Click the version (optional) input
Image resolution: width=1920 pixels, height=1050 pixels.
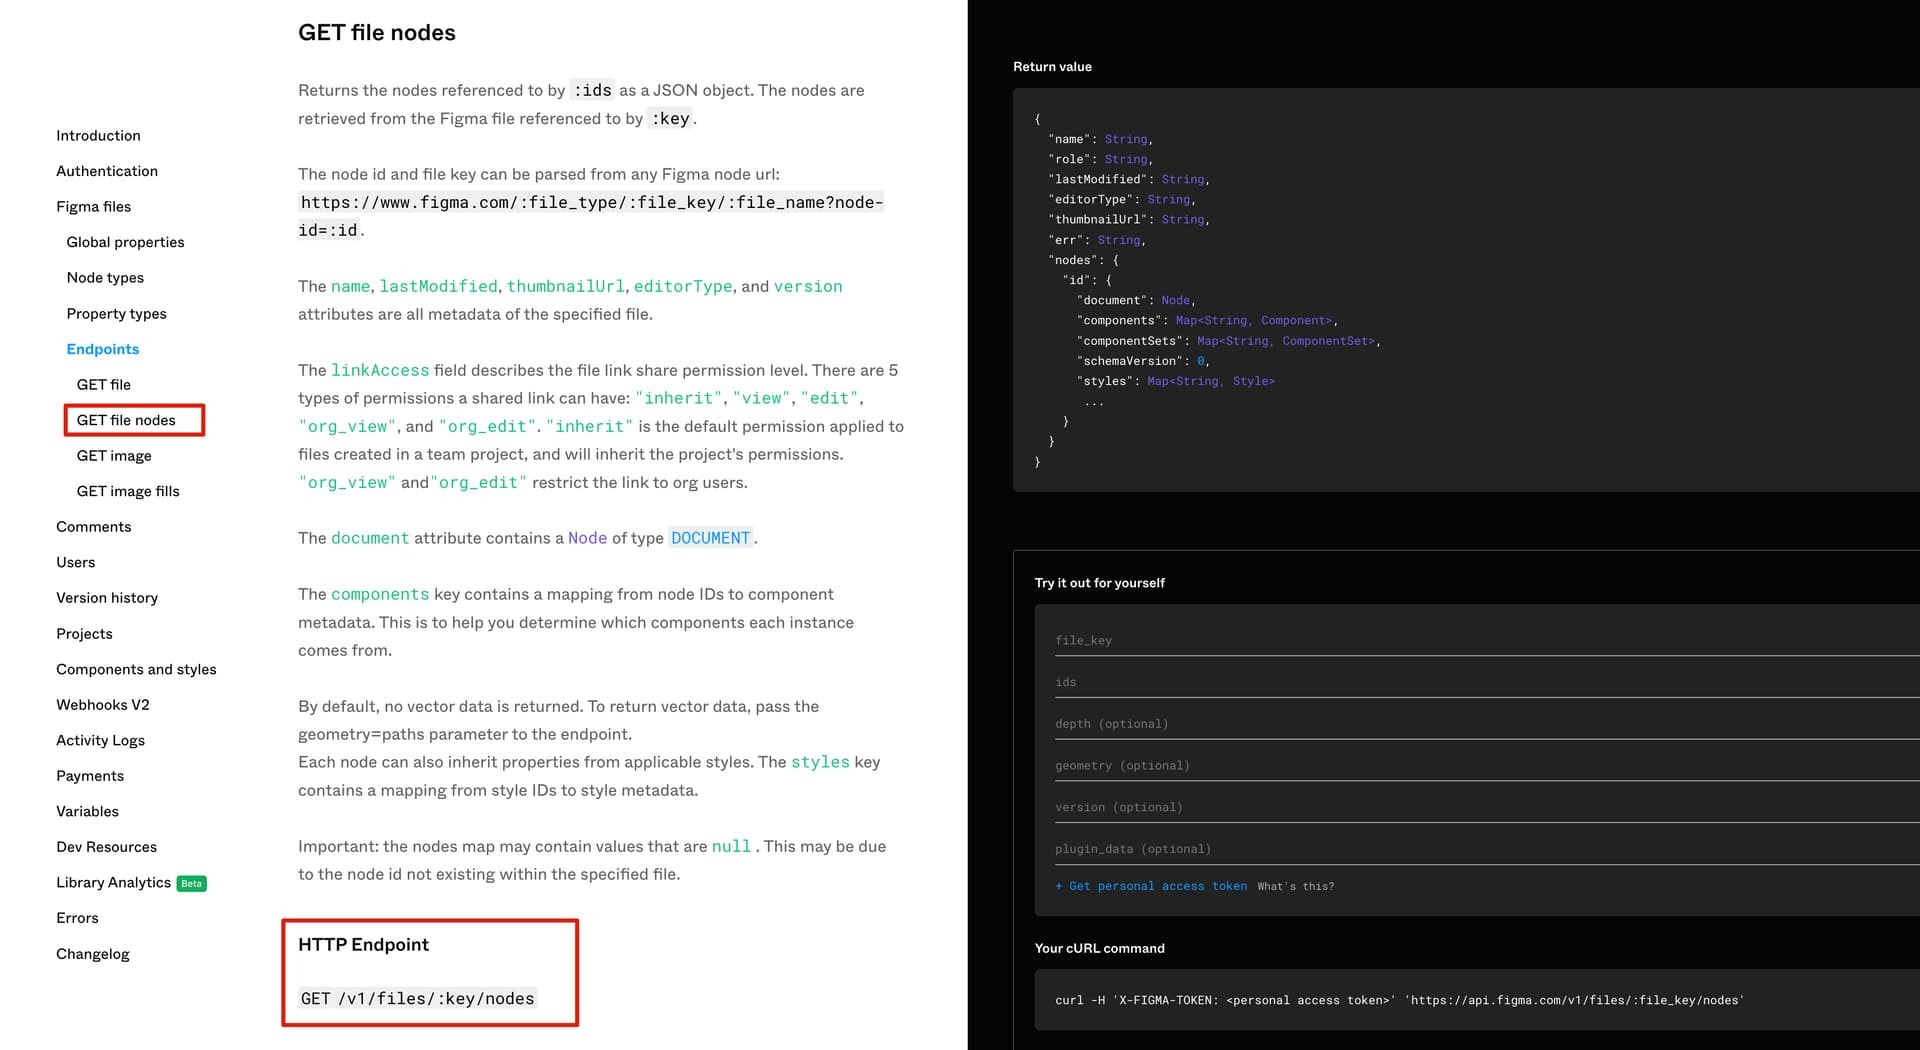pos(1487,807)
